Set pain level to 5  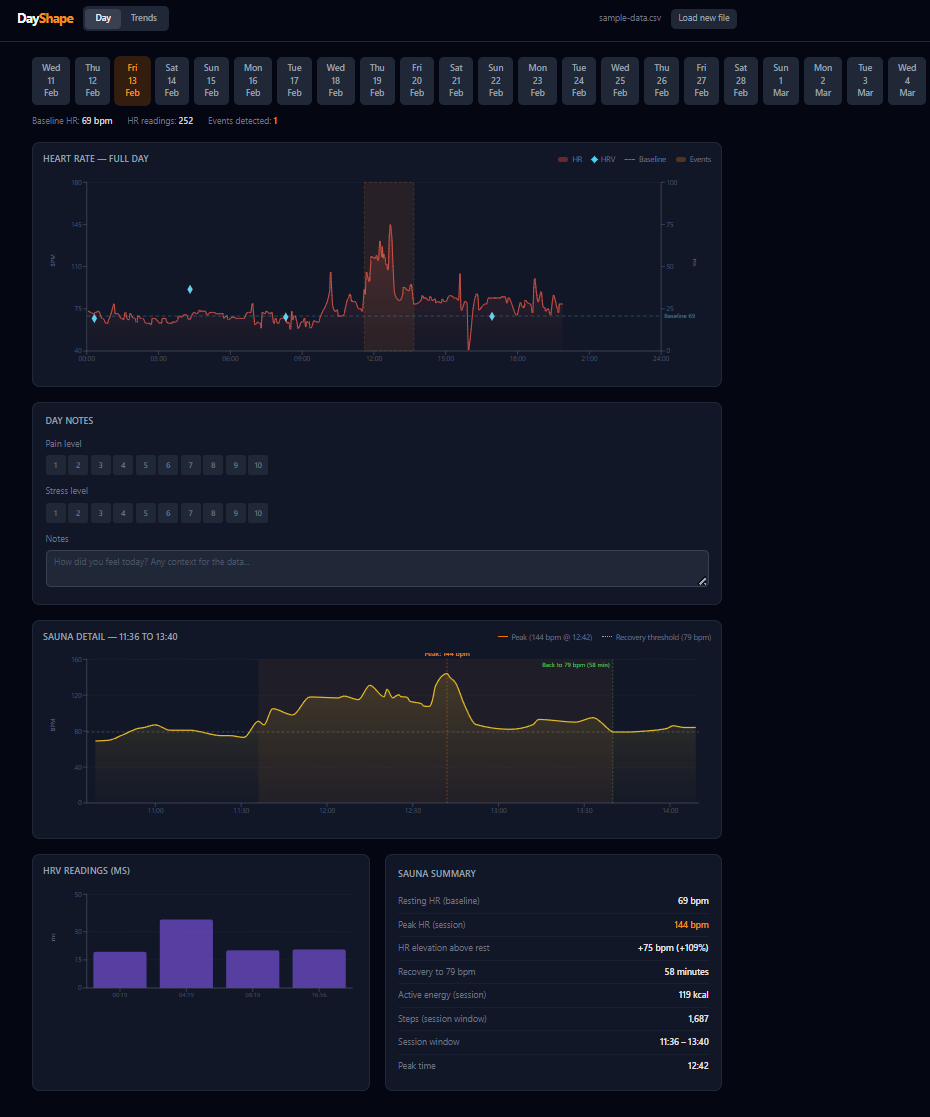click(145, 465)
